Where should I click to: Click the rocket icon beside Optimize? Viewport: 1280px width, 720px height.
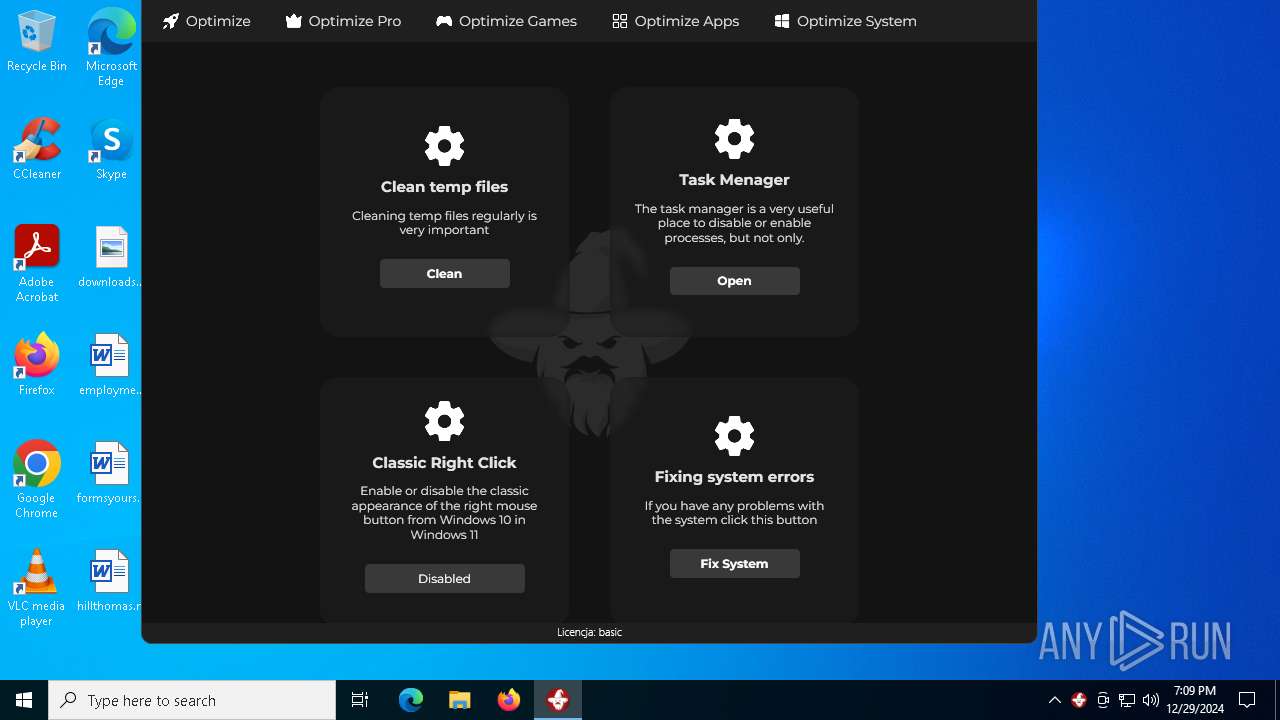pos(171,21)
